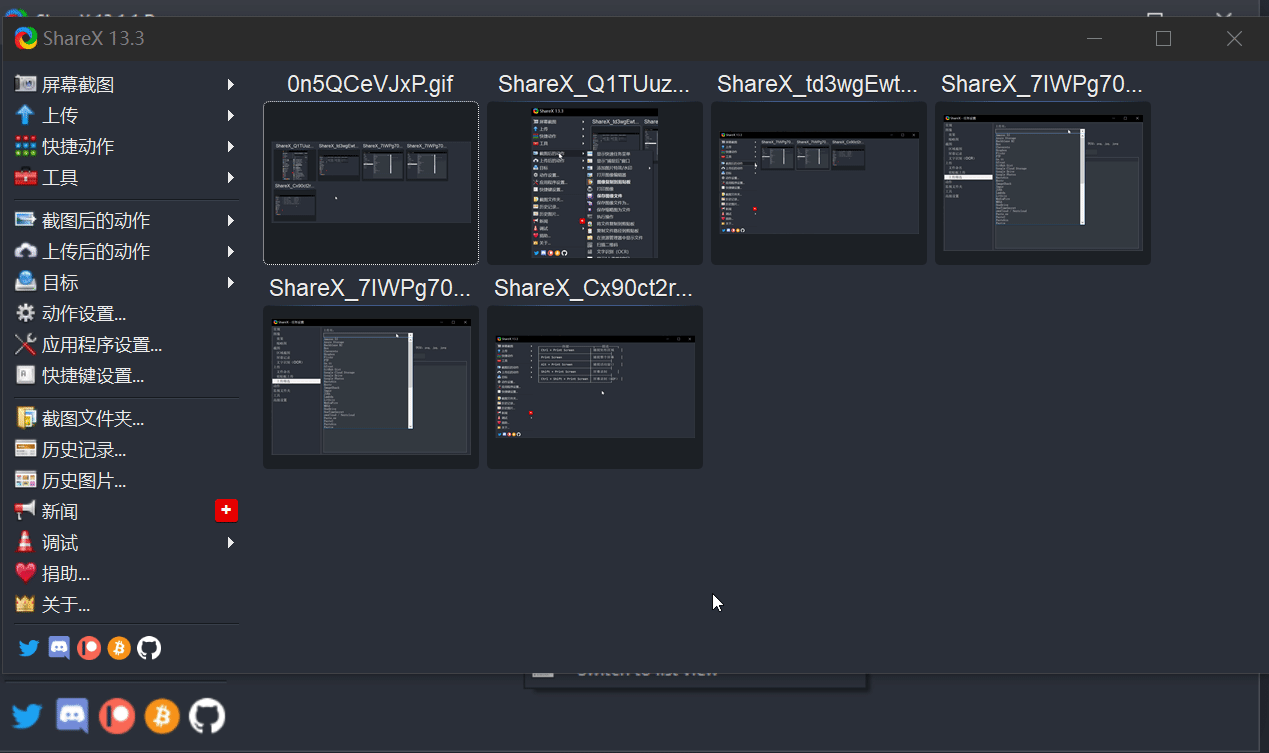Click large Bitcoin icon in background window
1269x753 pixels.
coord(162,716)
